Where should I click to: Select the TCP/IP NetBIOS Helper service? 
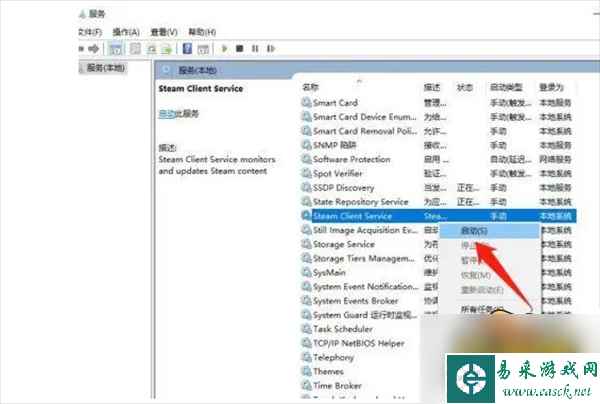point(358,343)
